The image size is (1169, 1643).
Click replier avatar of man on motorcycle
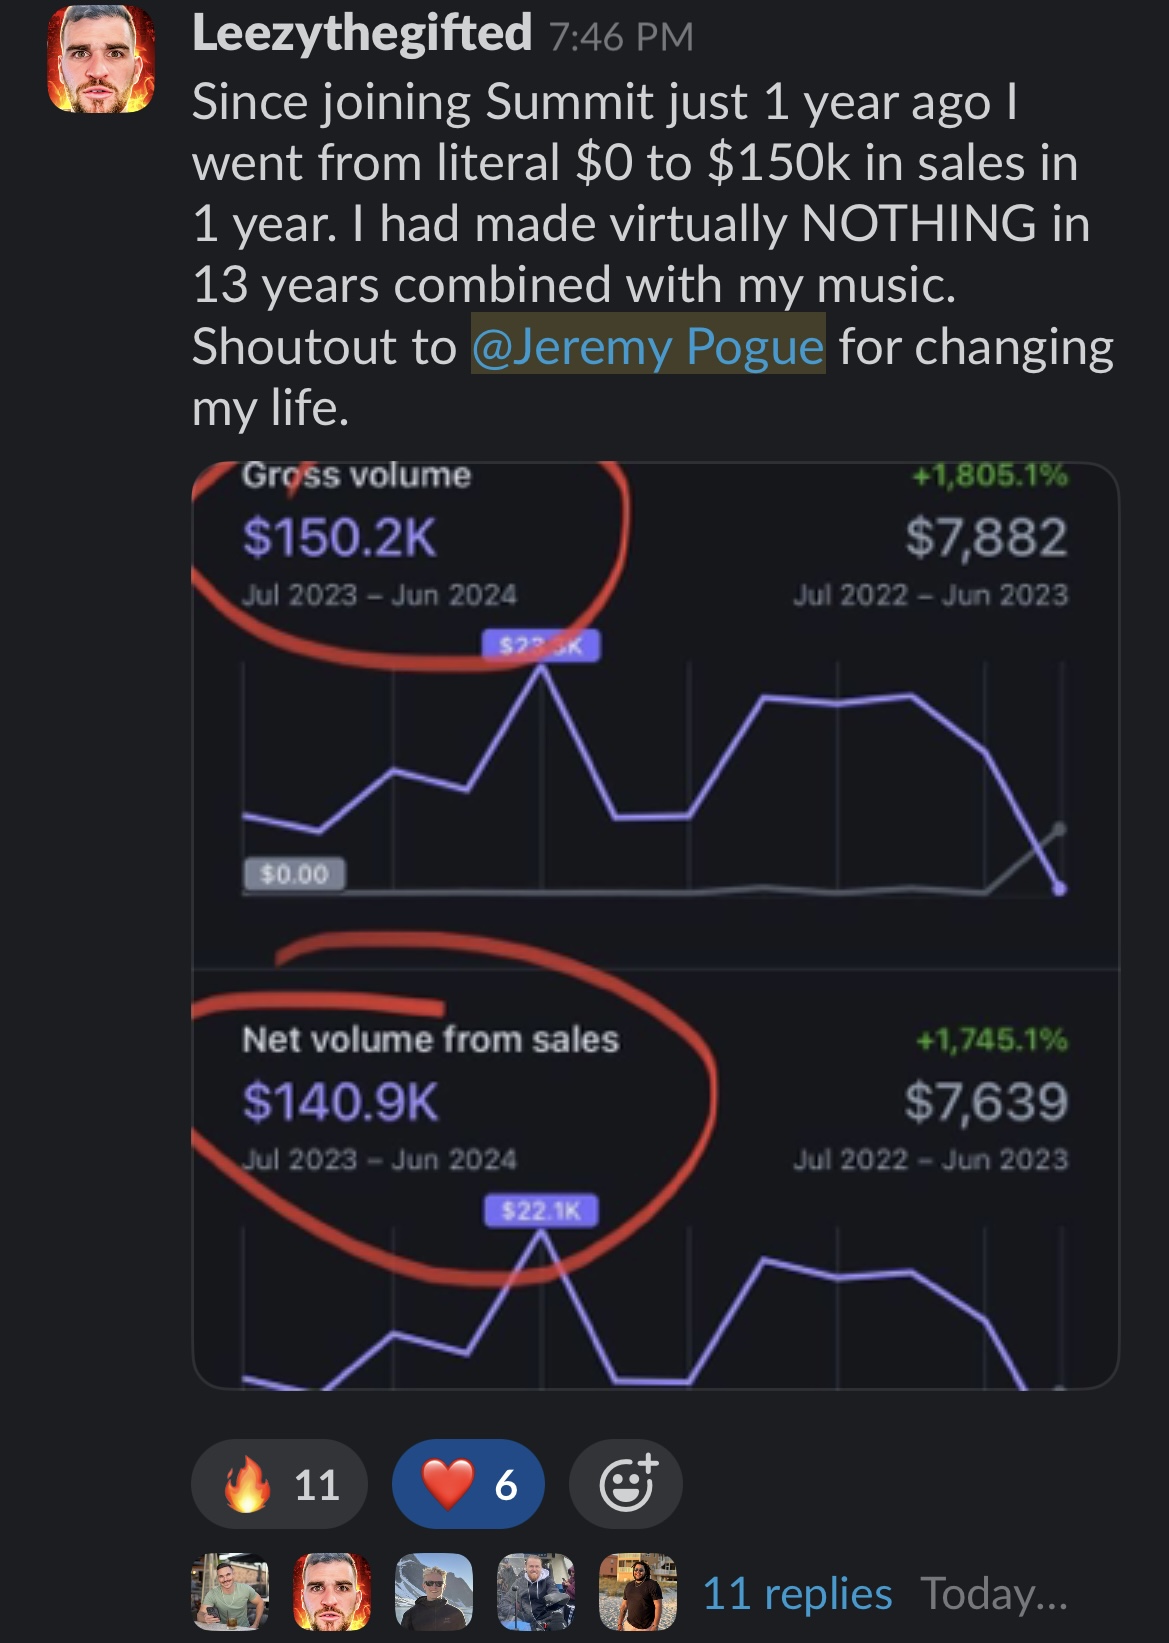536,1592
